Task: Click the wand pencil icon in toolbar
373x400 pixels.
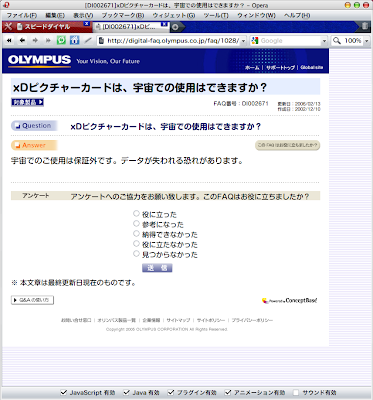Action: pyautogui.click(x=88, y=41)
